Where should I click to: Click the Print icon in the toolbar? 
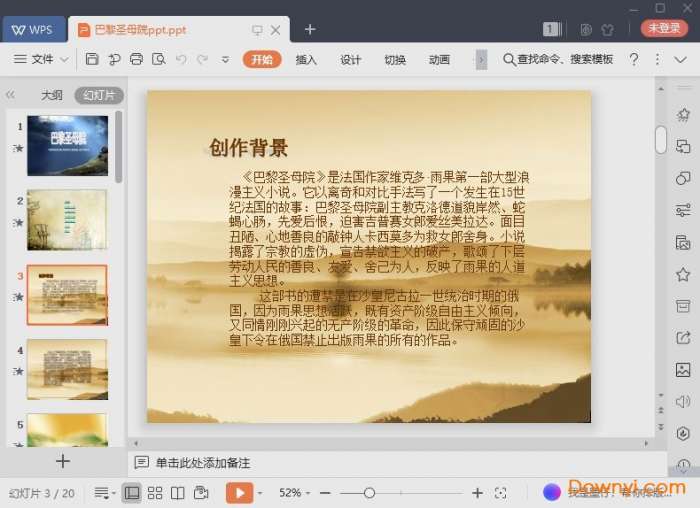coord(136,60)
